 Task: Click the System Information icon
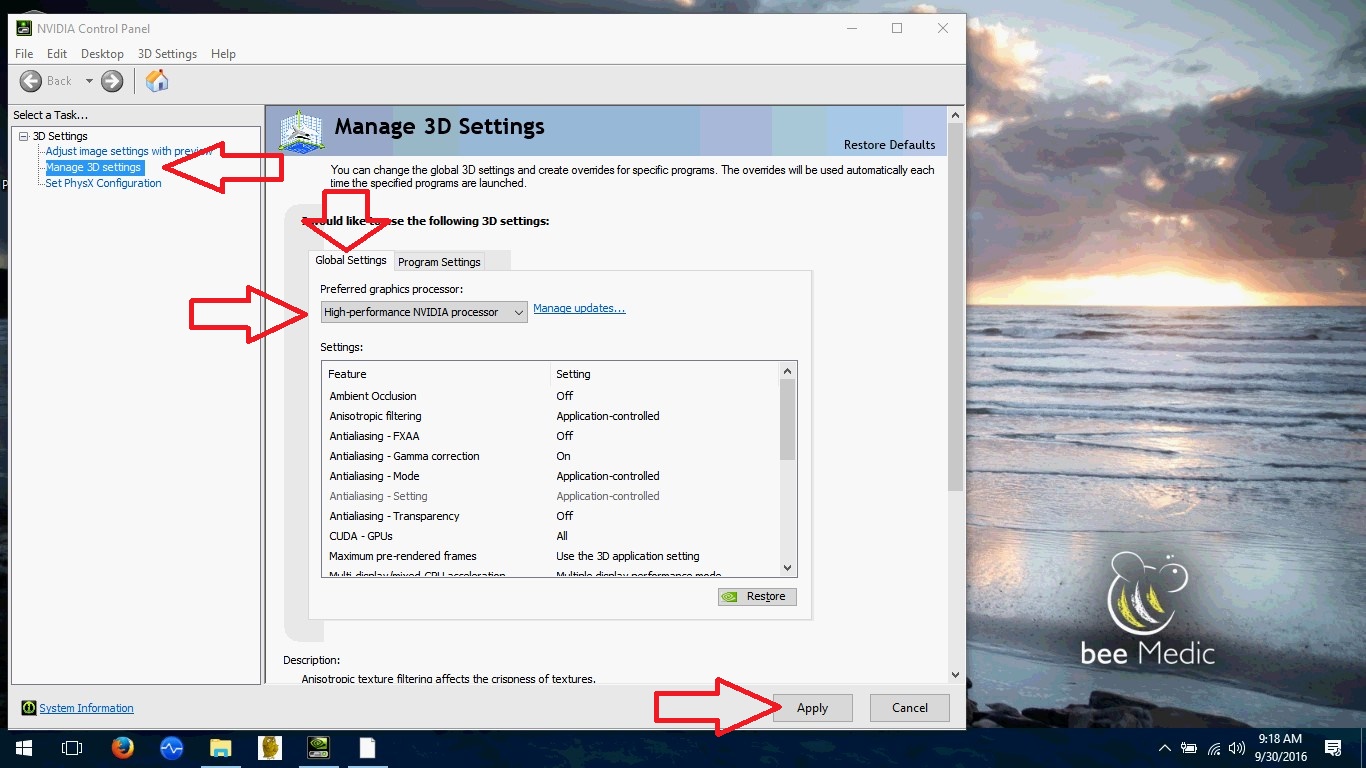(29, 708)
